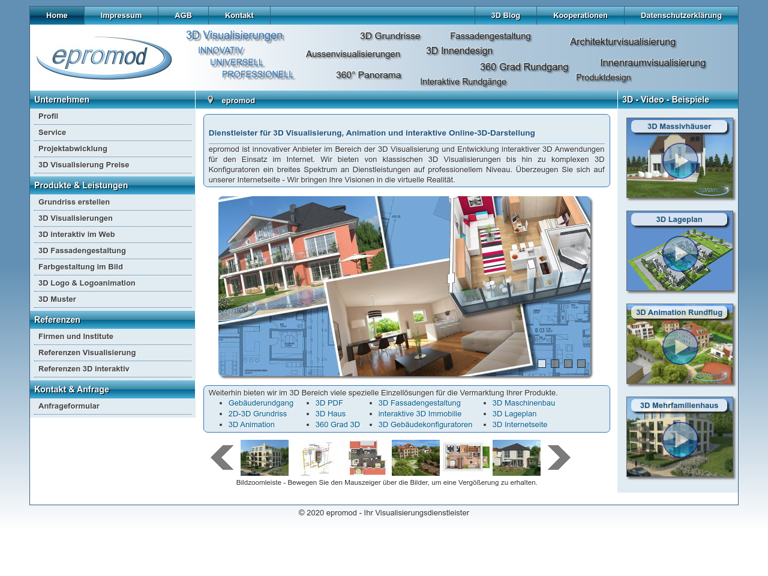
Task: Play the 3D Animation Rundflug video
Action: 680,347
